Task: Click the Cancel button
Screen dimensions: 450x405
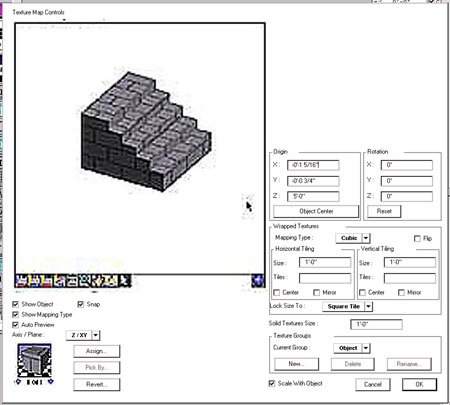Action: click(x=373, y=385)
